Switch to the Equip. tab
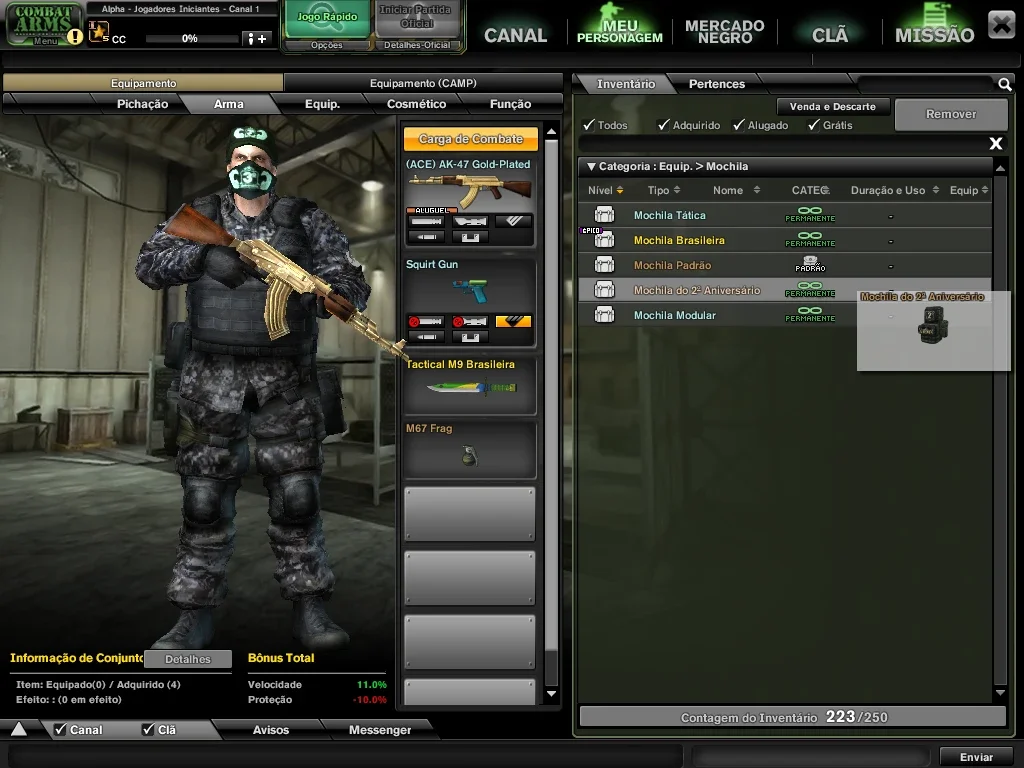This screenshot has width=1024, height=768. pyautogui.click(x=323, y=104)
